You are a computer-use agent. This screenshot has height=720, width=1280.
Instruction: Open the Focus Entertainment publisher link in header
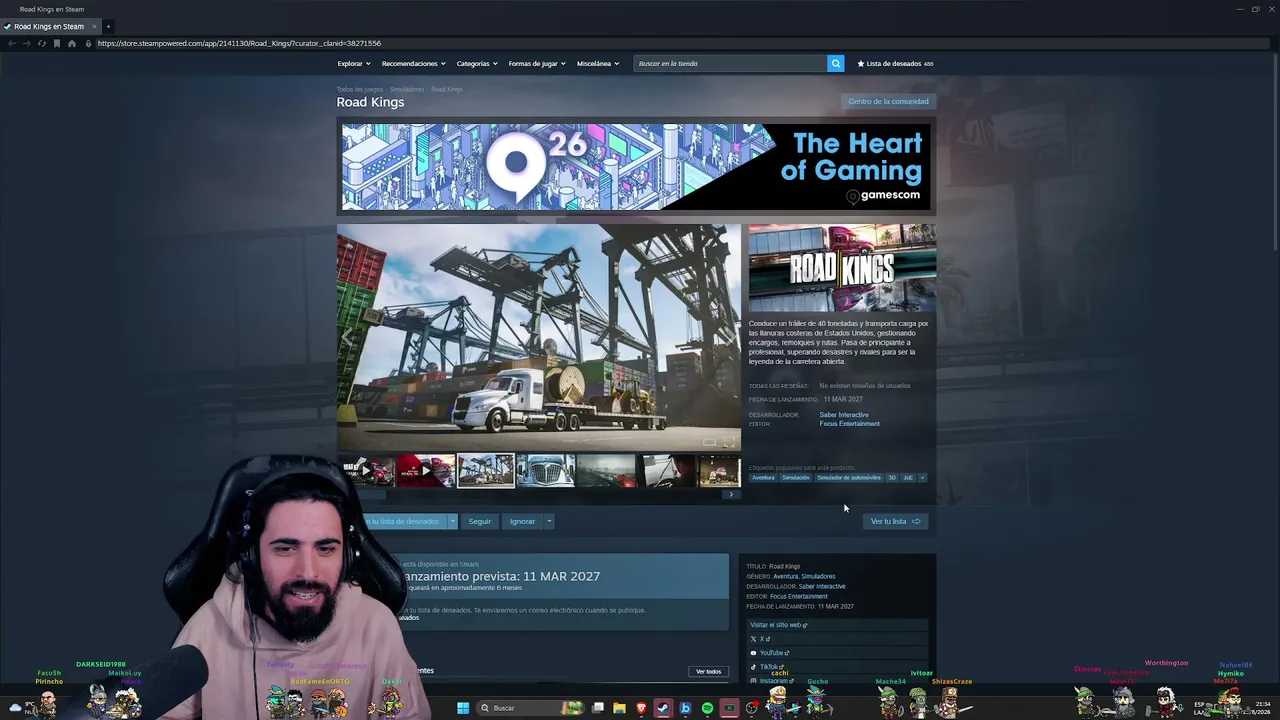[850, 424]
